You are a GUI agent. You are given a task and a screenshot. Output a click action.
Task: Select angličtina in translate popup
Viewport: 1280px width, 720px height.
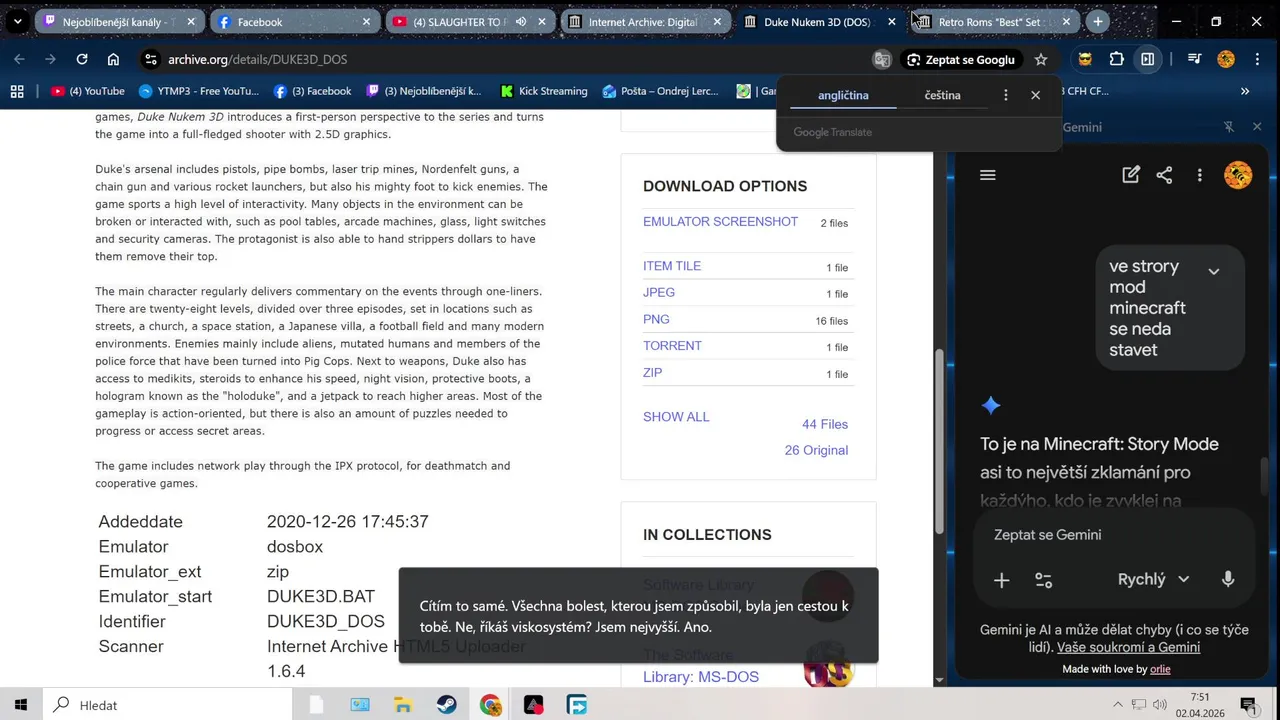click(843, 96)
